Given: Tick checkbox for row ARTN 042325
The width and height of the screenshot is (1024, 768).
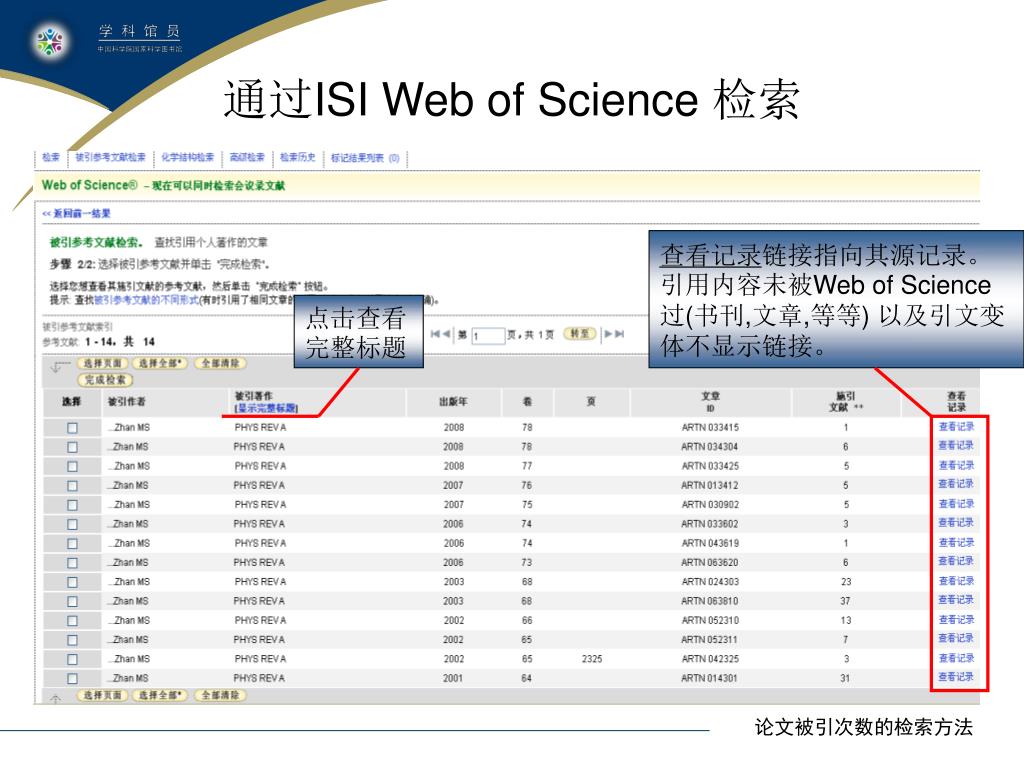Looking at the screenshot, I should (72, 659).
